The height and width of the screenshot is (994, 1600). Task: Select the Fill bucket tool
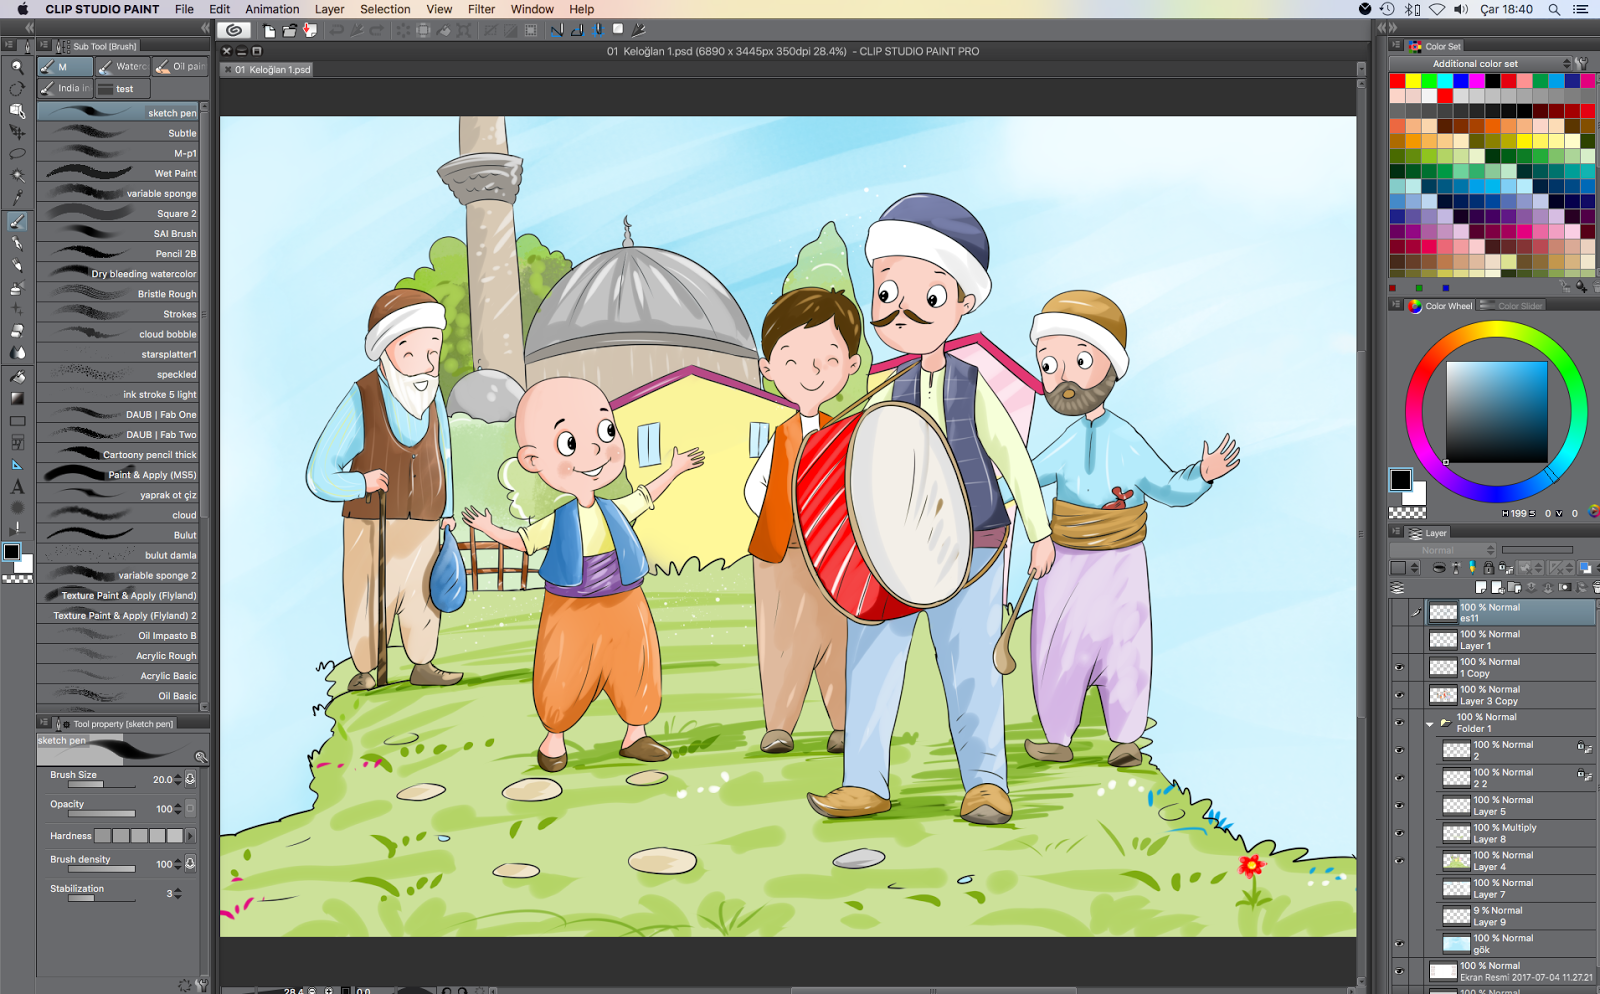point(17,376)
